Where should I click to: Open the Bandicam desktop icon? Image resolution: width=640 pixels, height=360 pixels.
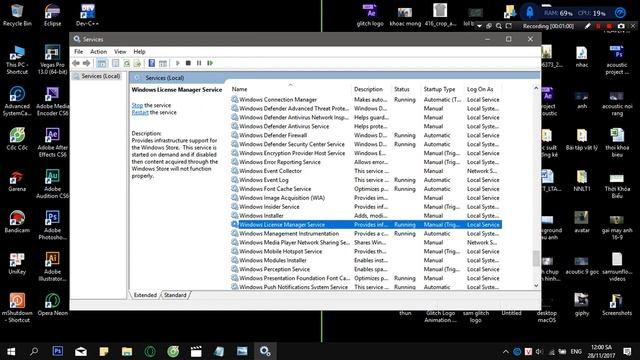(17, 222)
